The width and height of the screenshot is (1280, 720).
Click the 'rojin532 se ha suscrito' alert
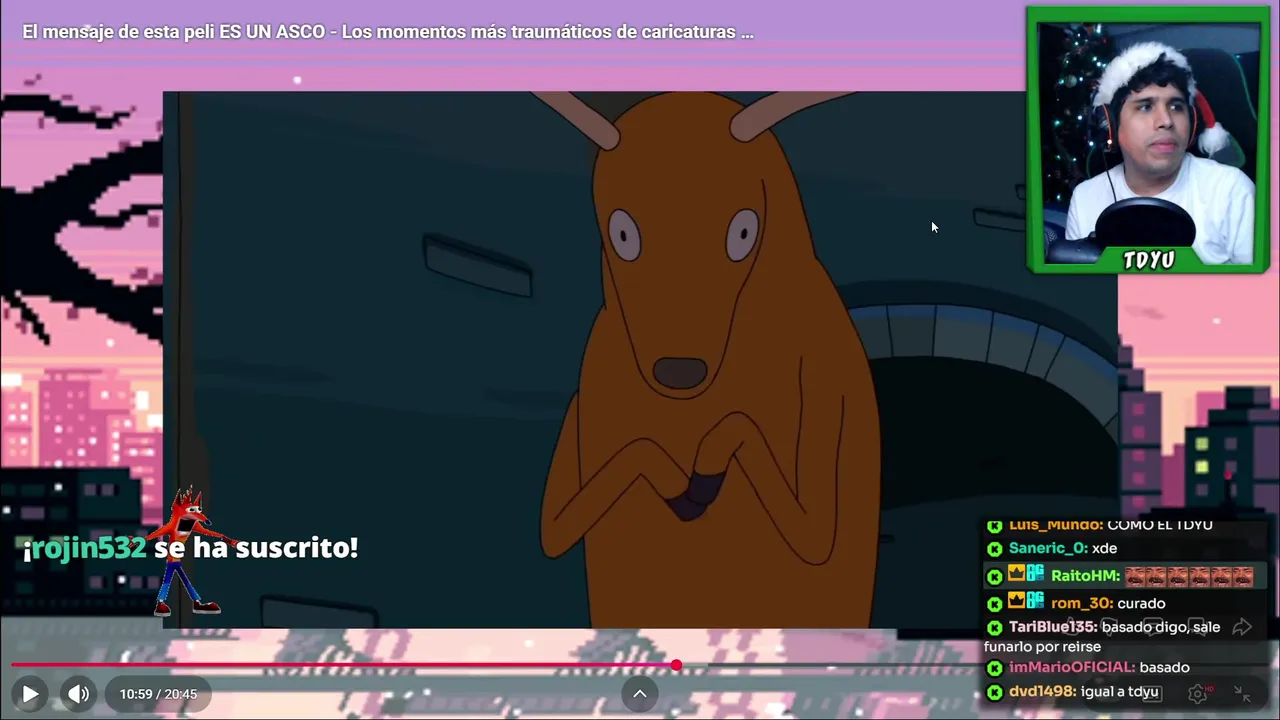pos(190,548)
